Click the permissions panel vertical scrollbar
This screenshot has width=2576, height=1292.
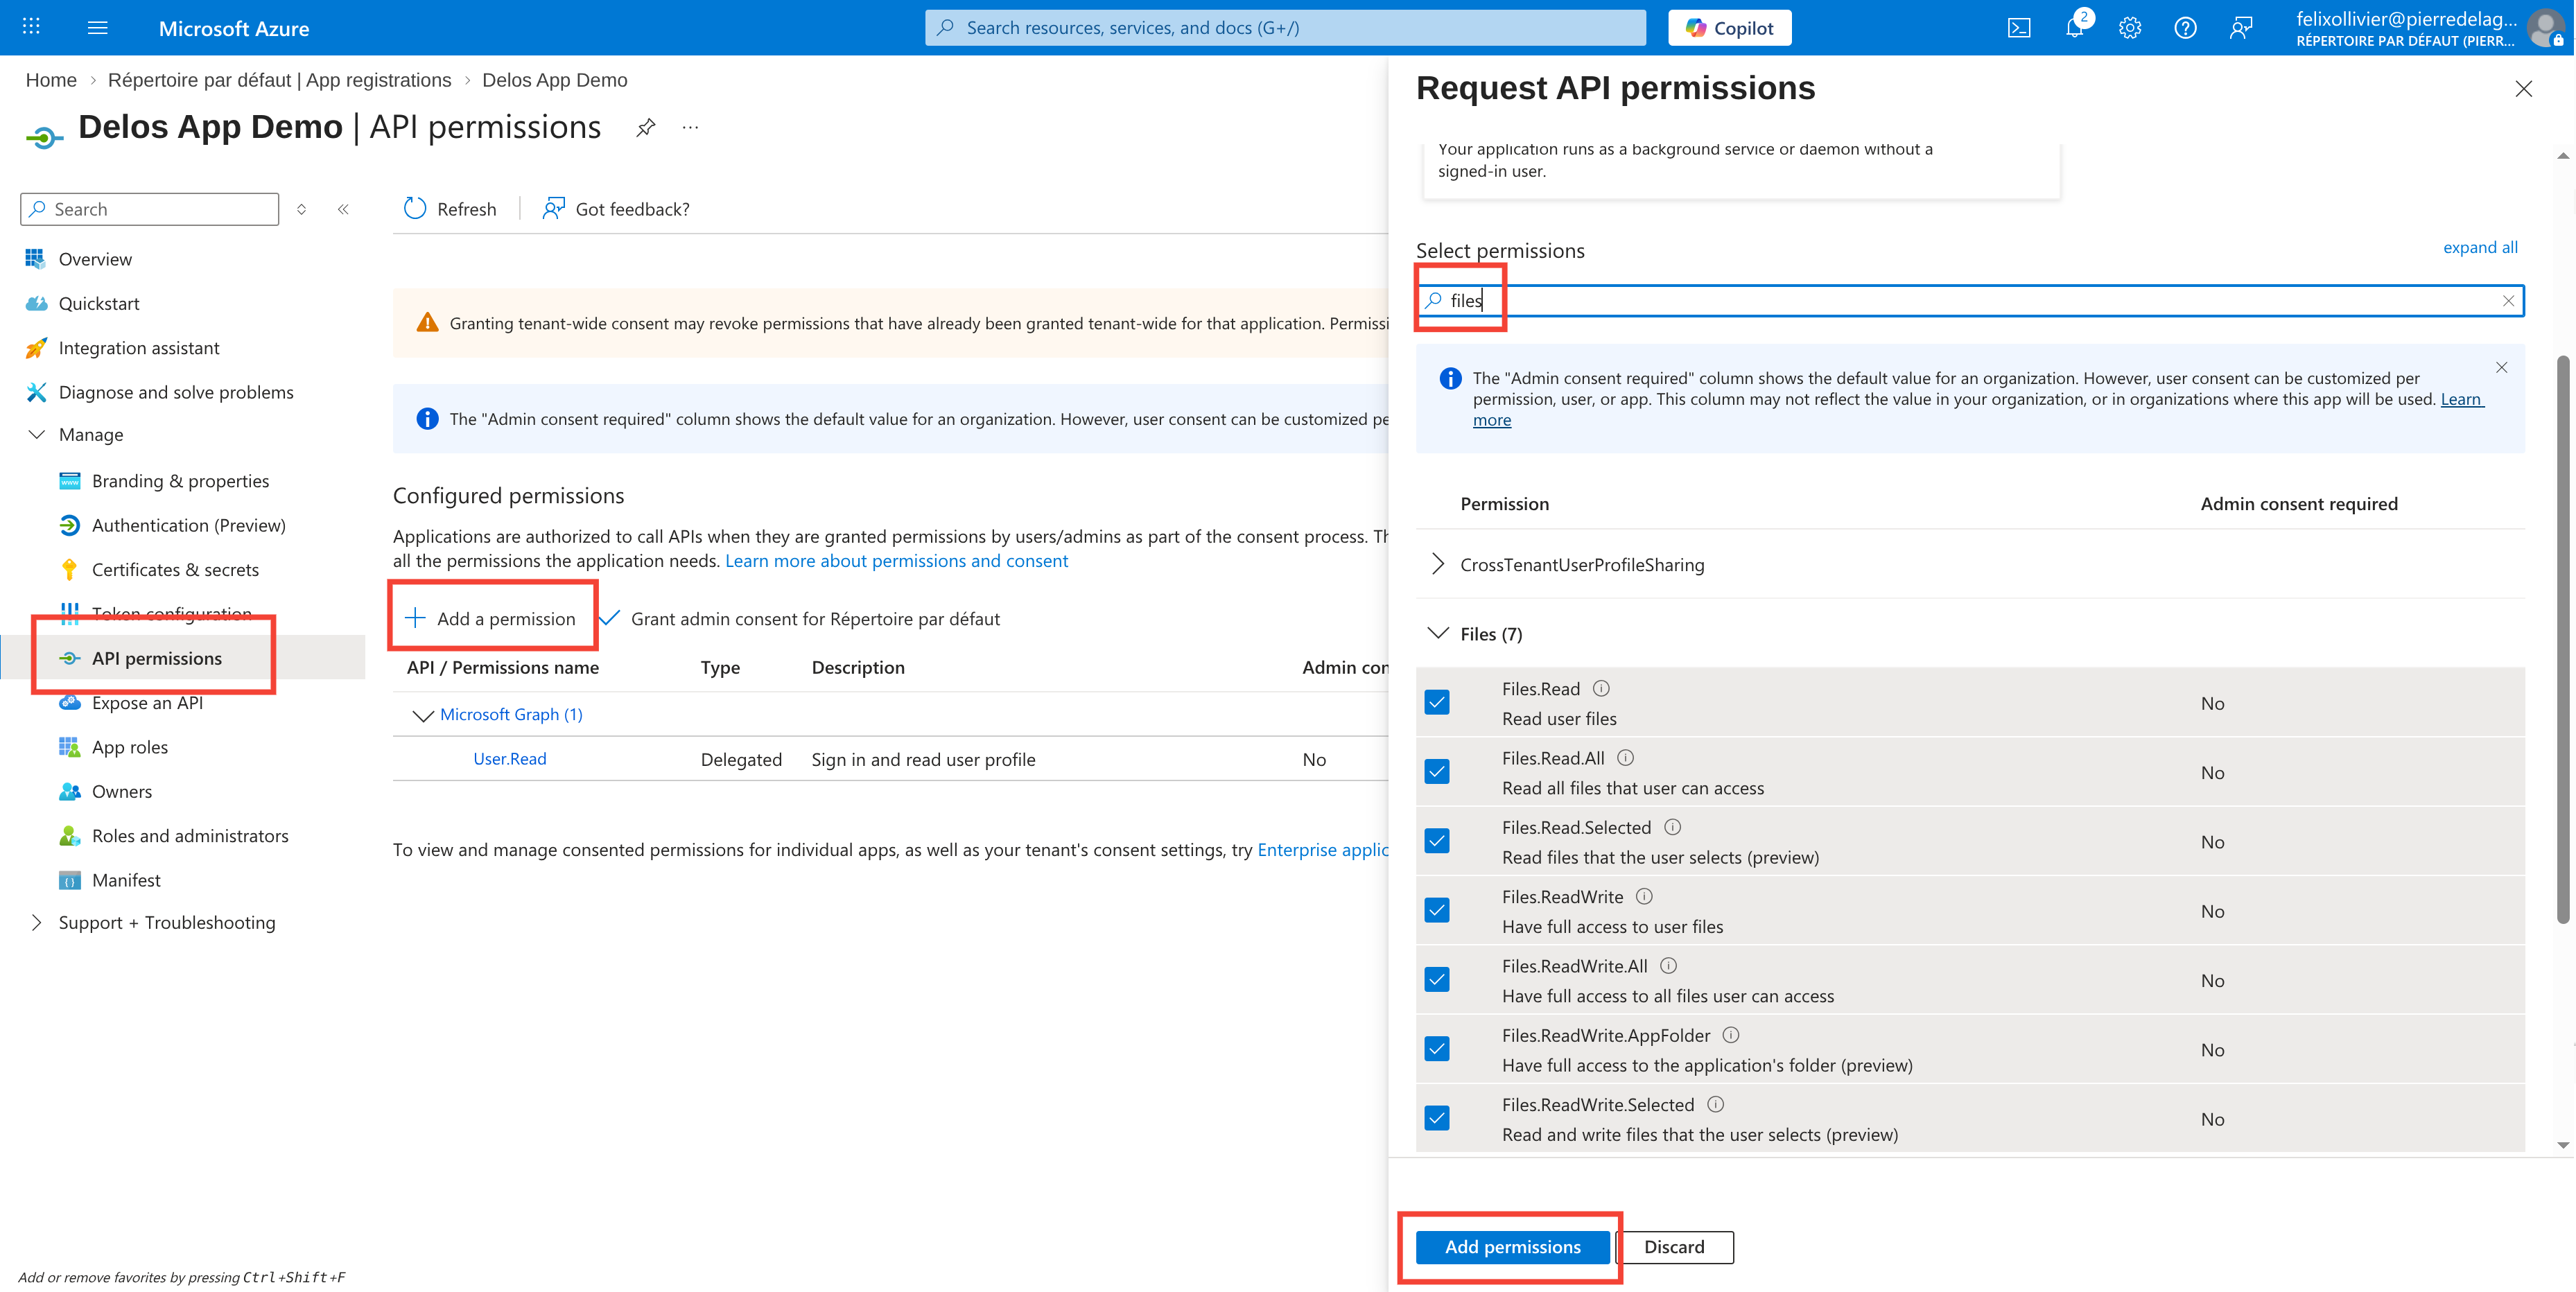click(2562, 640)
